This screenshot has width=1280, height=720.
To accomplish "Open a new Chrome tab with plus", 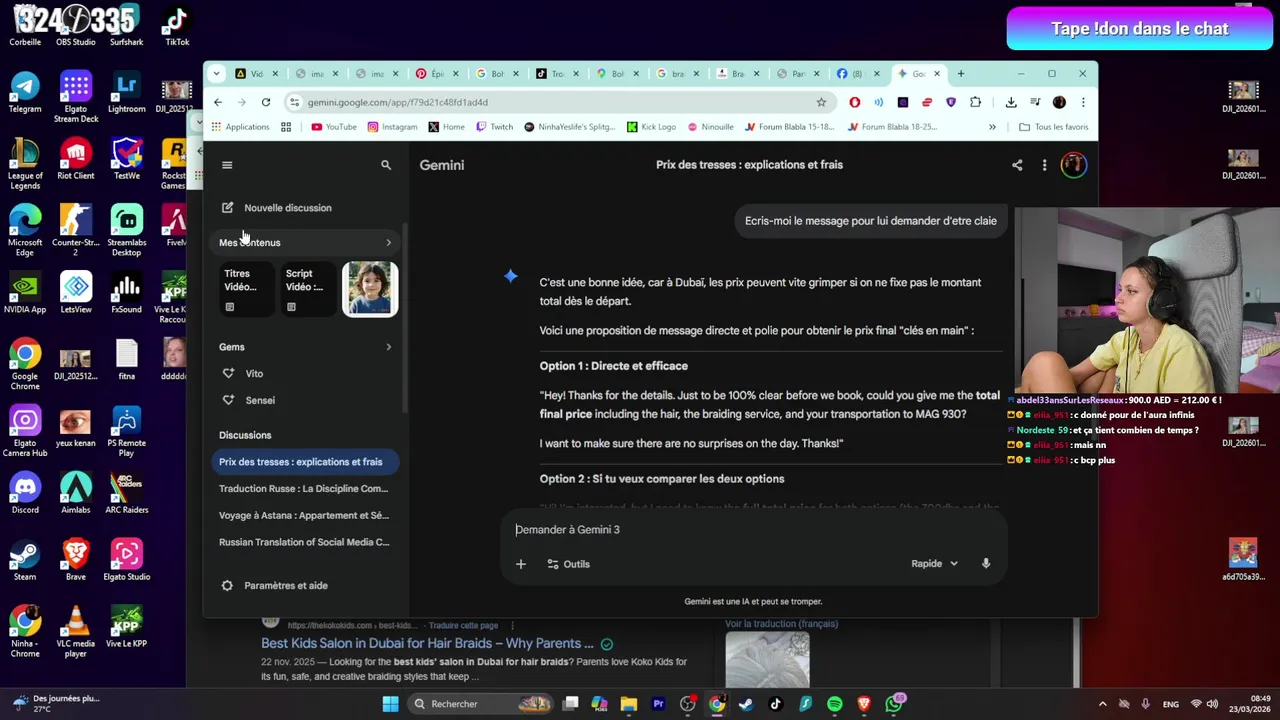I will 961,74.
